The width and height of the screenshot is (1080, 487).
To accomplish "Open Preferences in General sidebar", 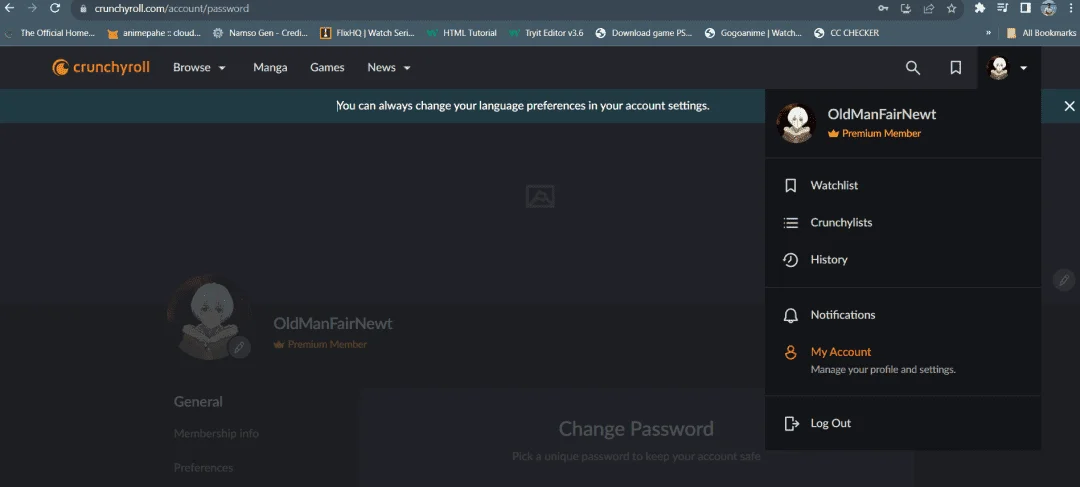I will point(203,467).
